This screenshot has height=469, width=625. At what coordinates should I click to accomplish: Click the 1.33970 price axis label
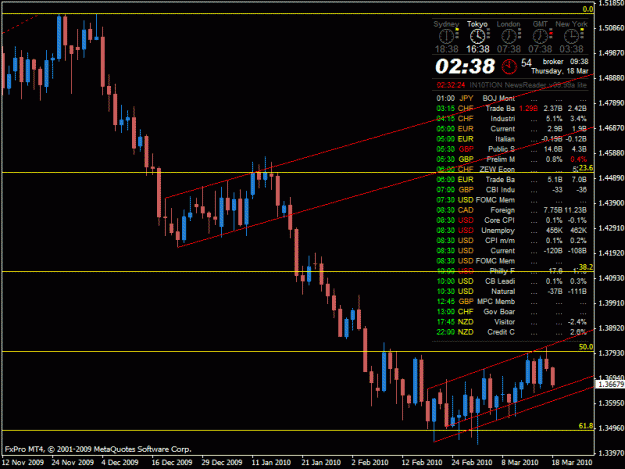click(611, 453)
